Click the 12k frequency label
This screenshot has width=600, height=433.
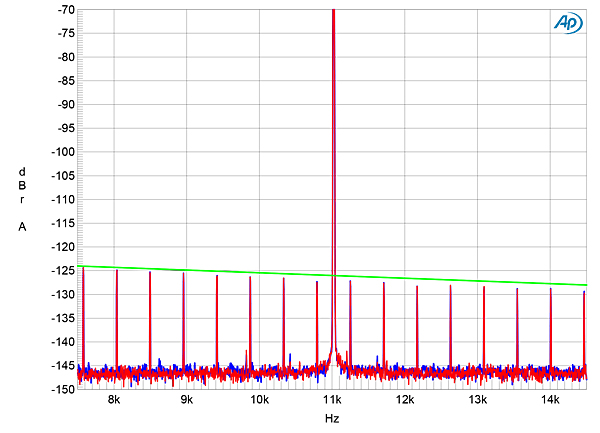pyautogui.click(x=405, y=400)
